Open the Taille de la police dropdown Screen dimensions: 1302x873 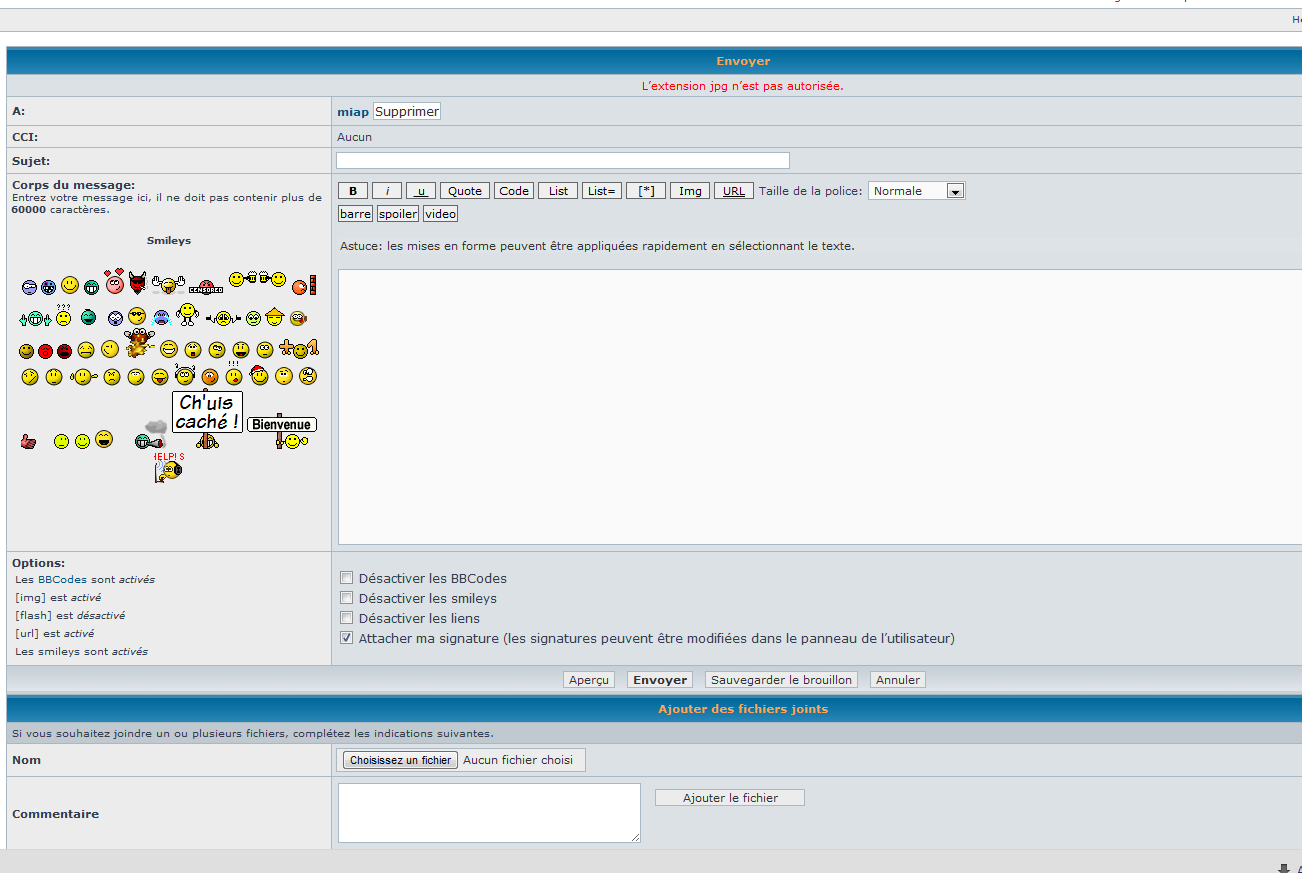tap(916, 191)
